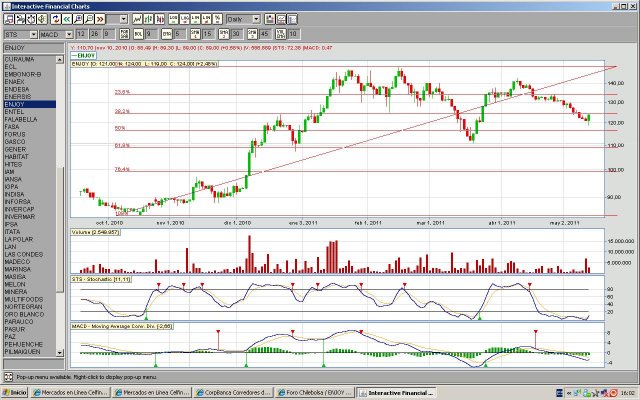This screenshot has height=400, width=640.
Task: Click the Inicio start button
Action: click(15, 392)
